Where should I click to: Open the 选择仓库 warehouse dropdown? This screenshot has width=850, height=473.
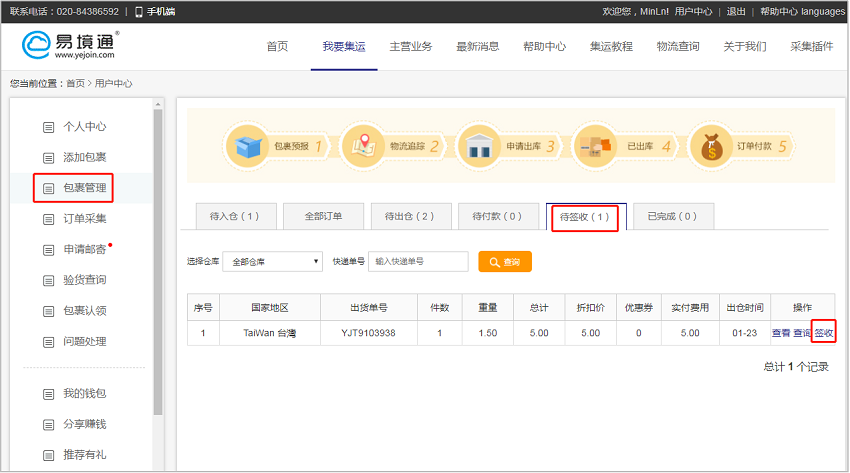pyautogui.click(x=272, y=262)
